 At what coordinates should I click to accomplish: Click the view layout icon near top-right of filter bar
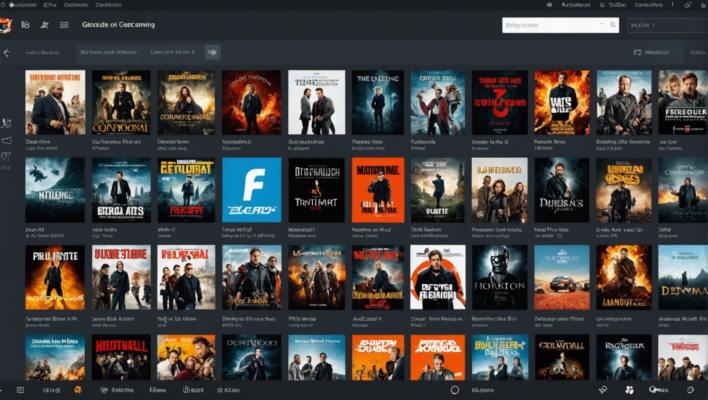click(x=637, y=52)
